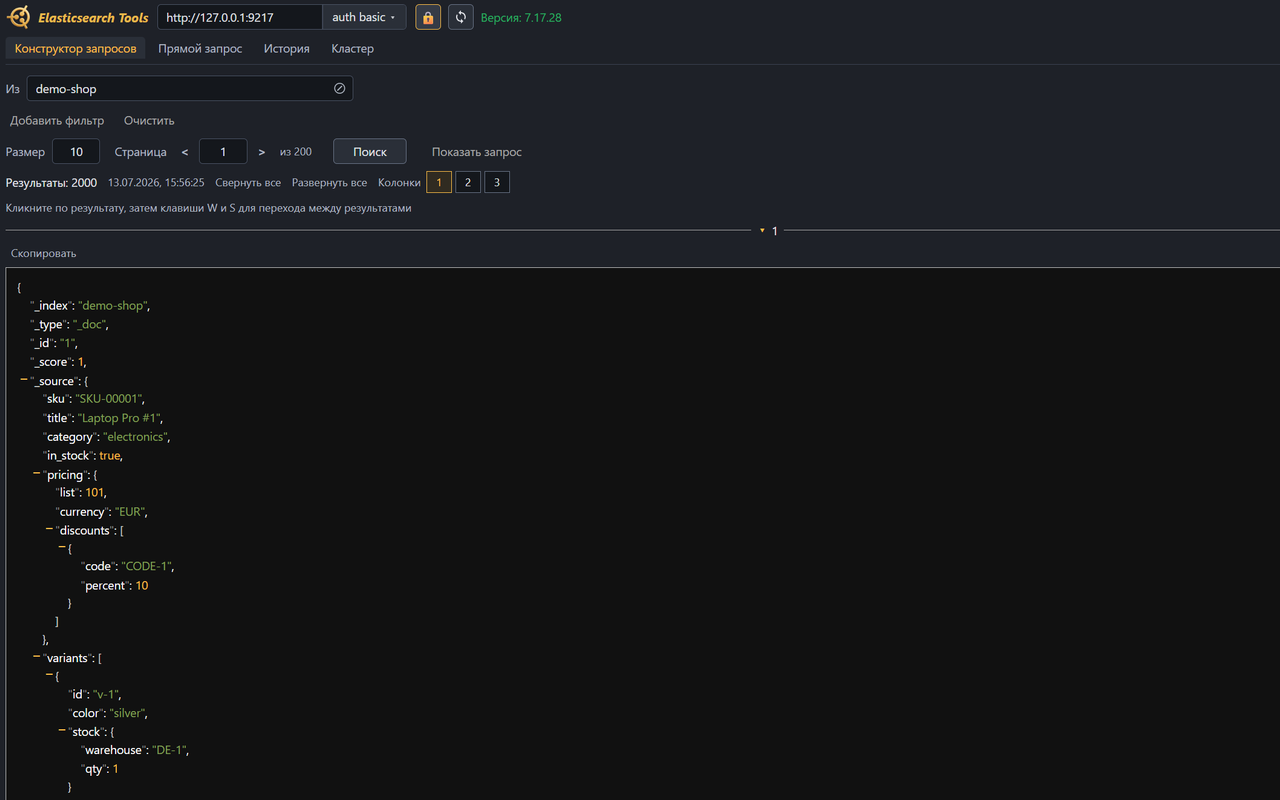This screenshot has height=800, width=1280.
Task: Click the "DE-1" warehouse value
Action: 169,750
